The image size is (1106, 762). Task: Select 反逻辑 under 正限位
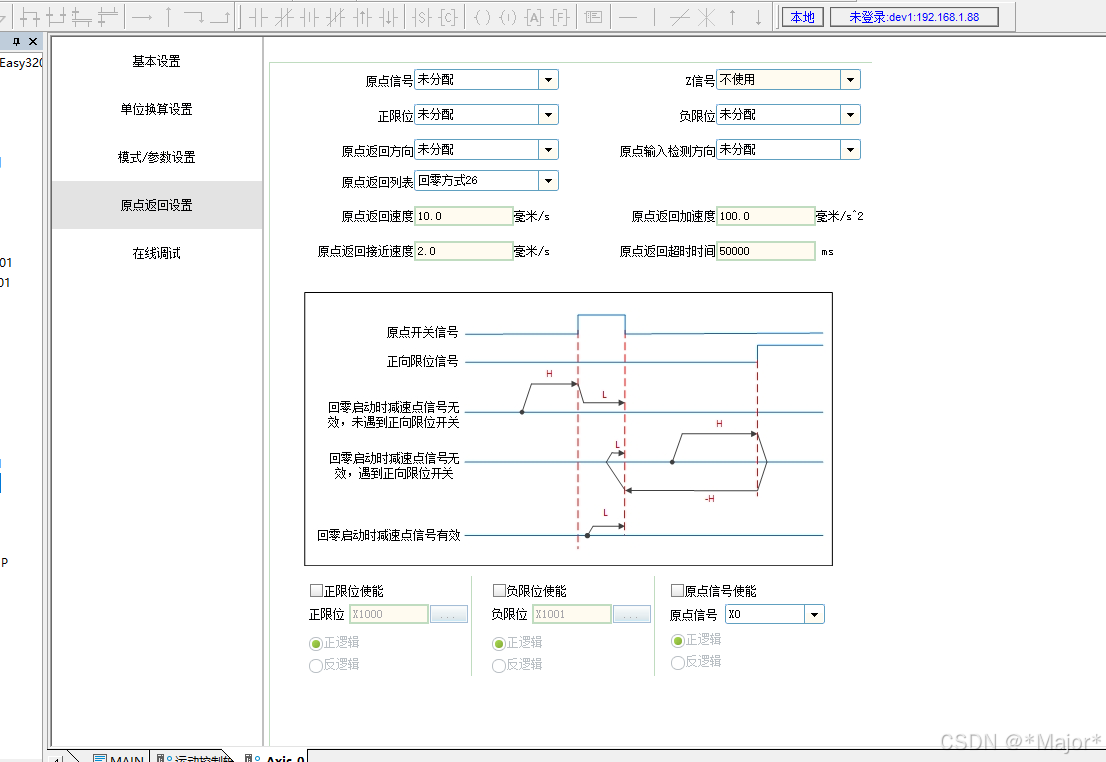coord(315,665)
